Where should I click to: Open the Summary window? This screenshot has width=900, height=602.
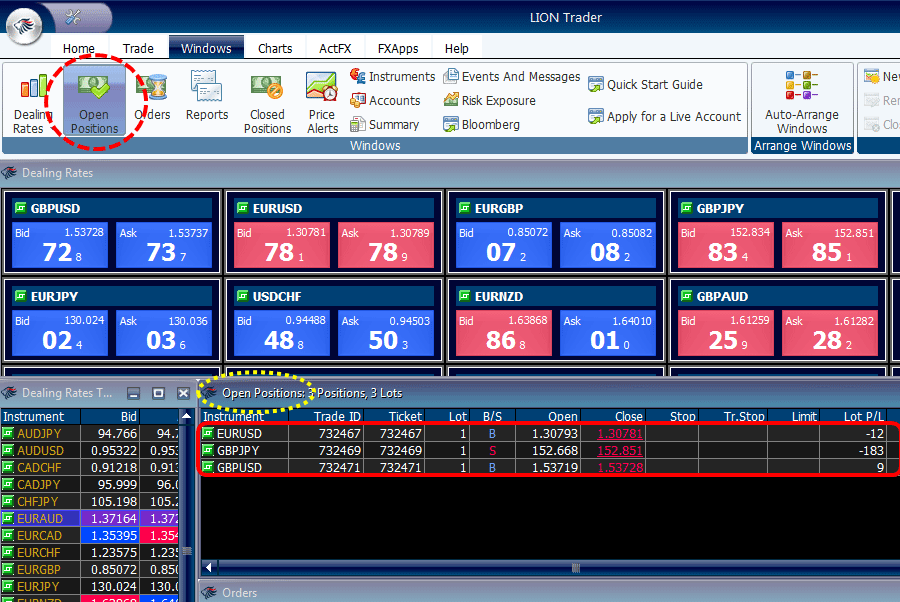(385, 125)
